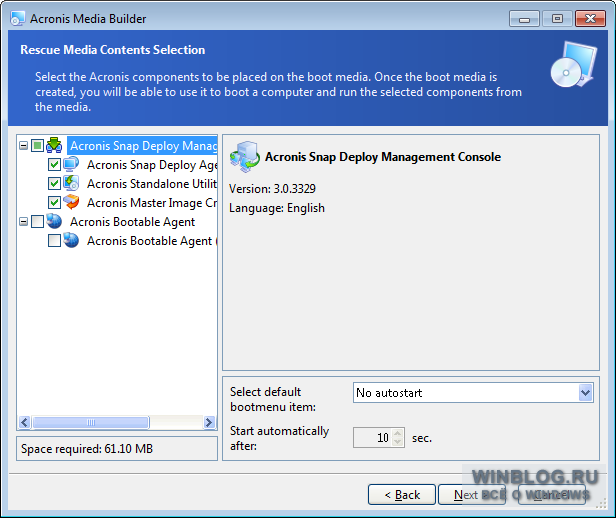Check the child Acronis Bootable Agent checkbox
Viewport: 616px width, 518px height.
point(54,240)
